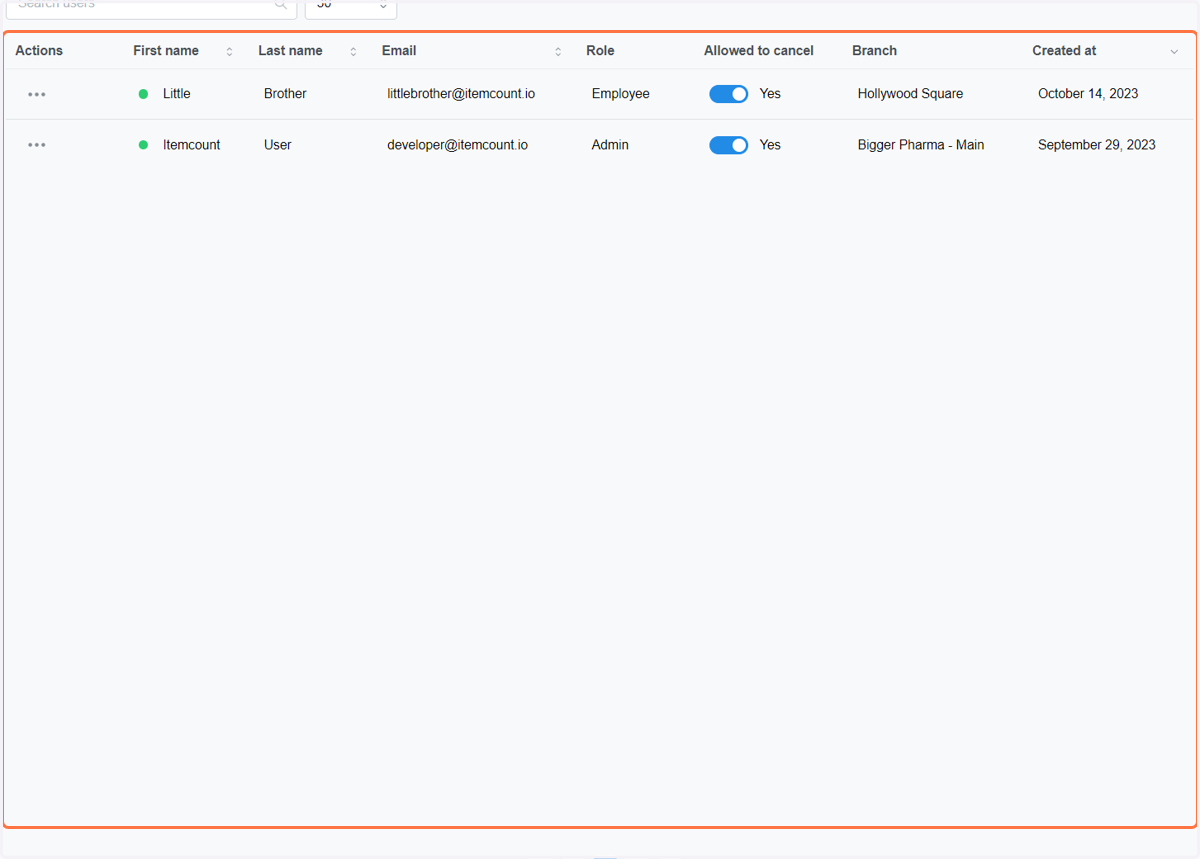Click Yes label in Little Brother row
The width and height of the screenshot is (1200, 859).
coord(770,94)
